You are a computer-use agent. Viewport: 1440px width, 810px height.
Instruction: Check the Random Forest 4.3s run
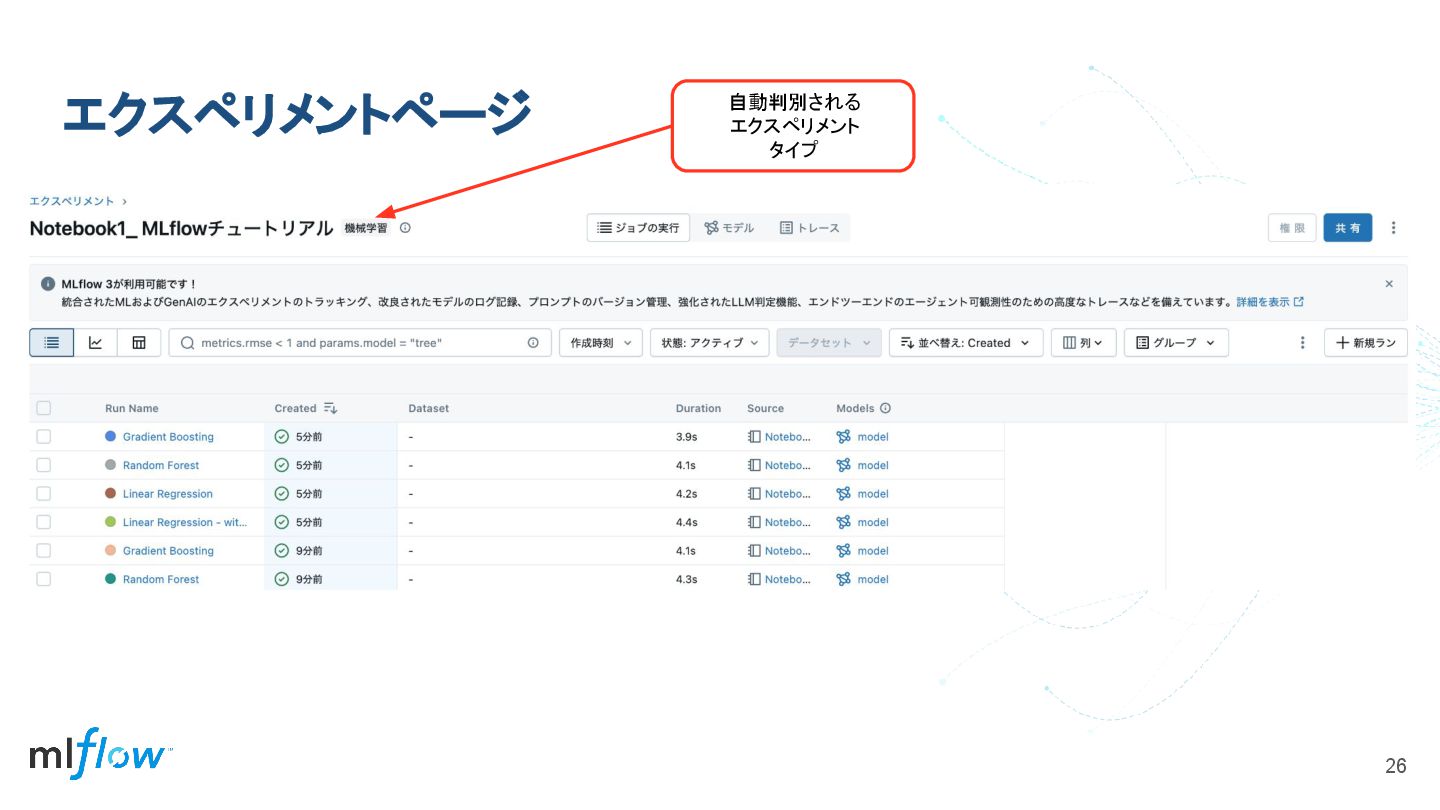tap(43, 579)
